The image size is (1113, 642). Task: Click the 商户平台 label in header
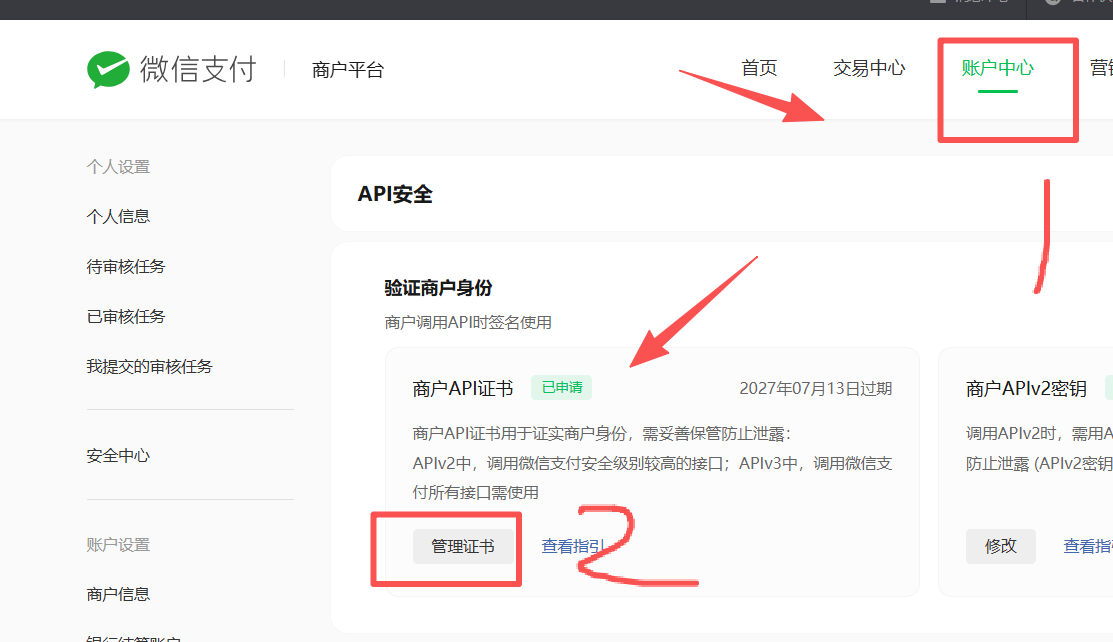pos(347,70)
